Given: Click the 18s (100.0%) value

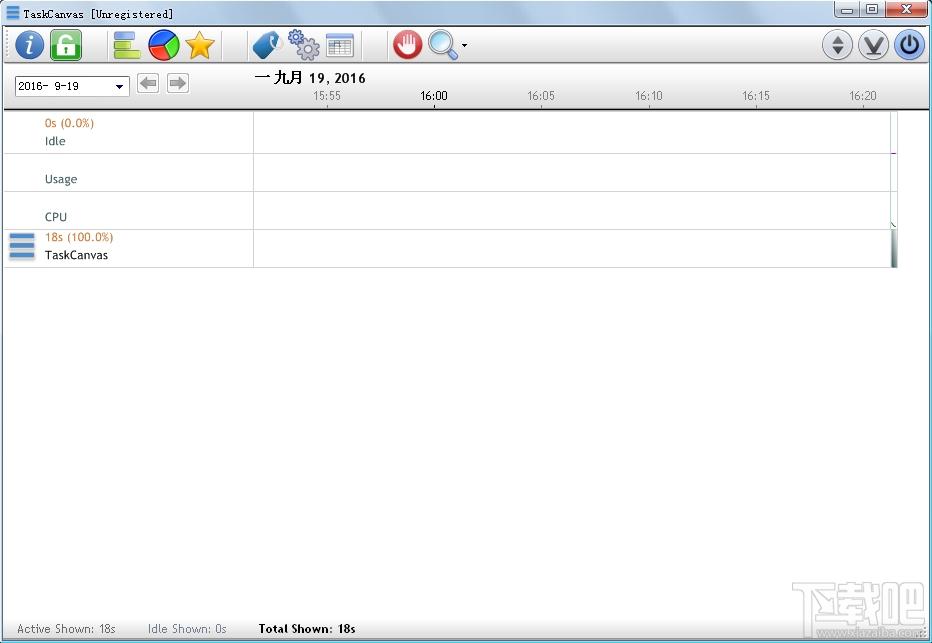Looking at the screenshot, I should pos(78,237).
